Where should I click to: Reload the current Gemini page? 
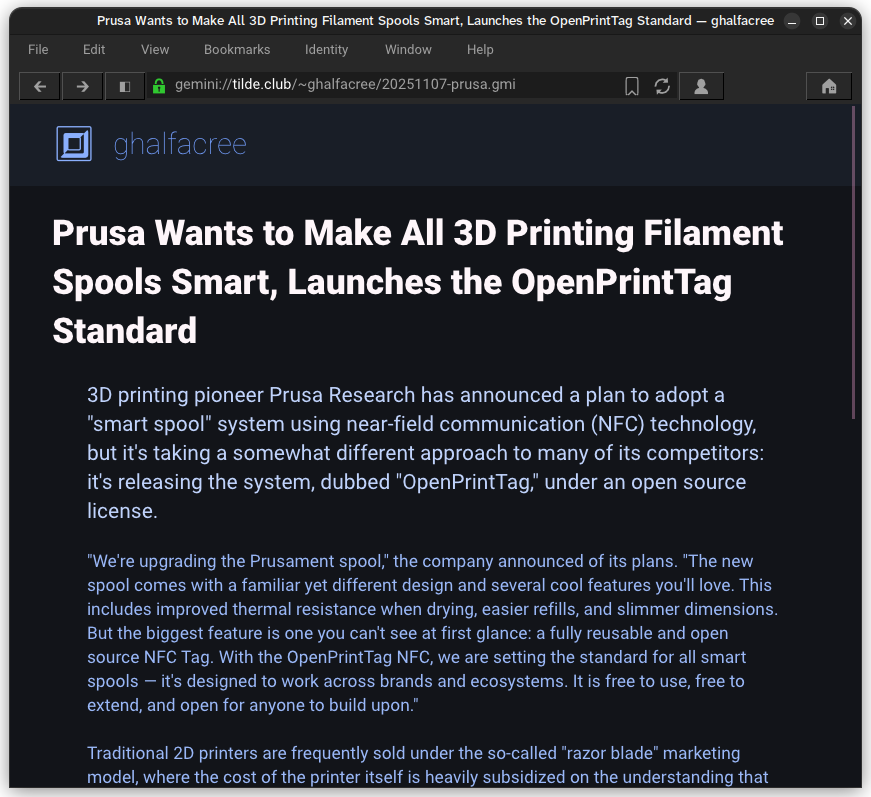click(662, 86)
